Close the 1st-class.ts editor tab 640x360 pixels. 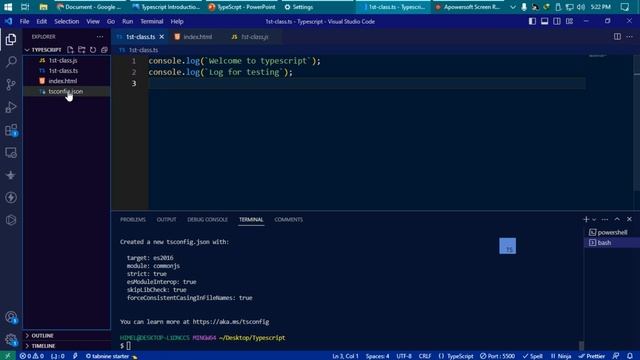coord(162,37)
